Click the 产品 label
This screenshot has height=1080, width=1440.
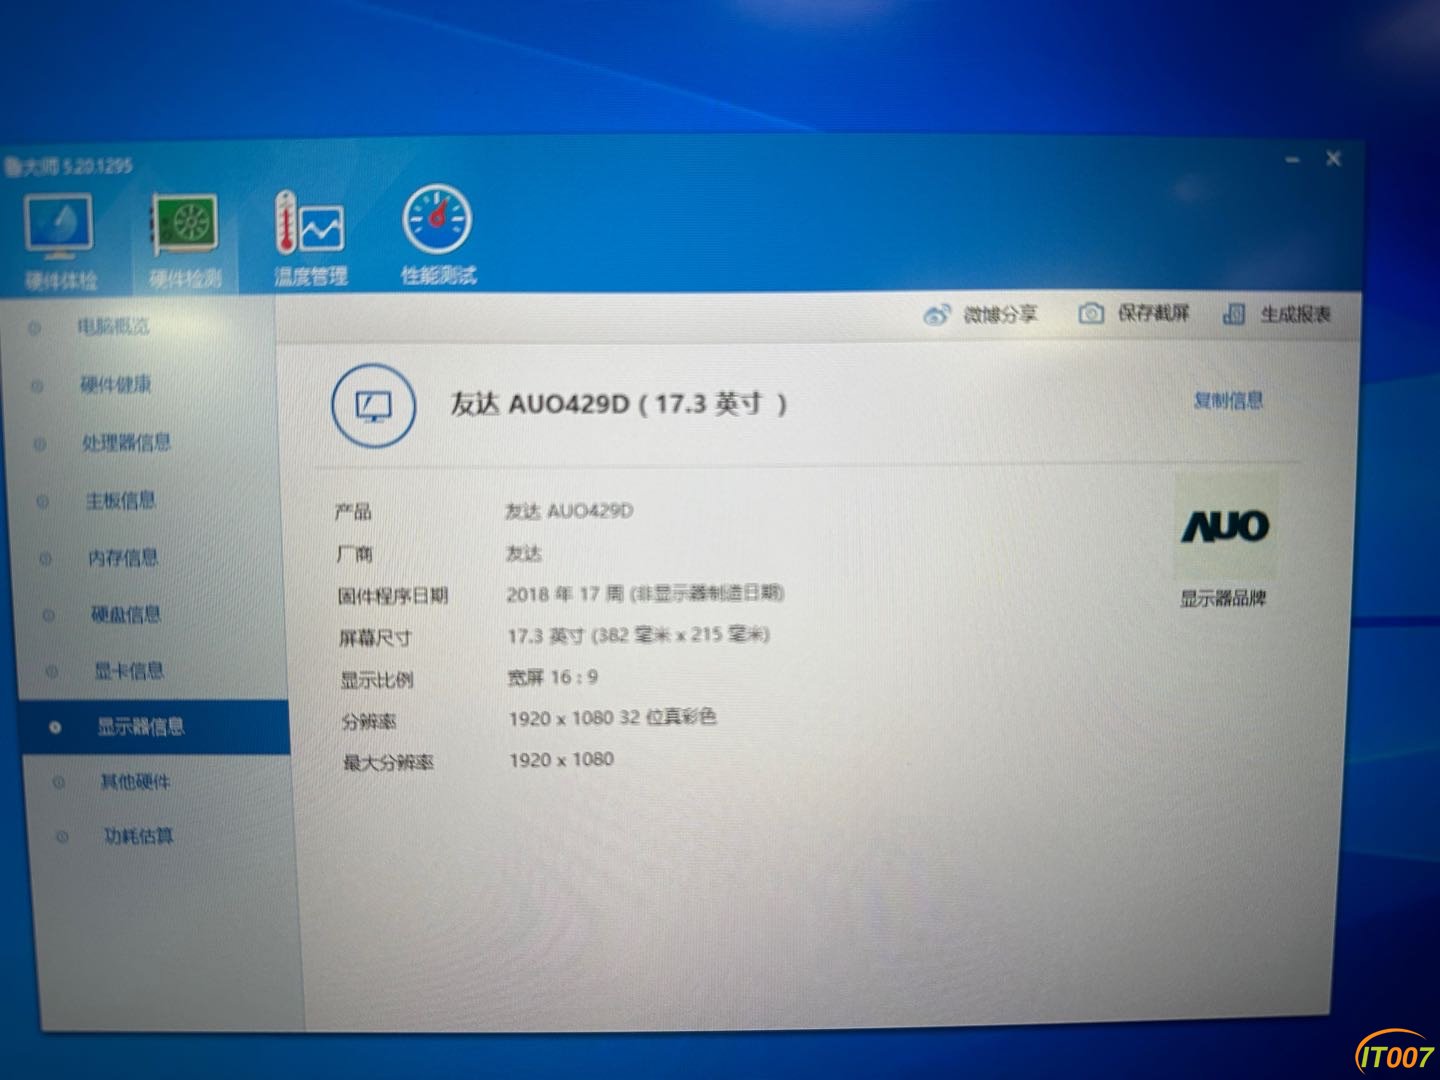[353, 512]
